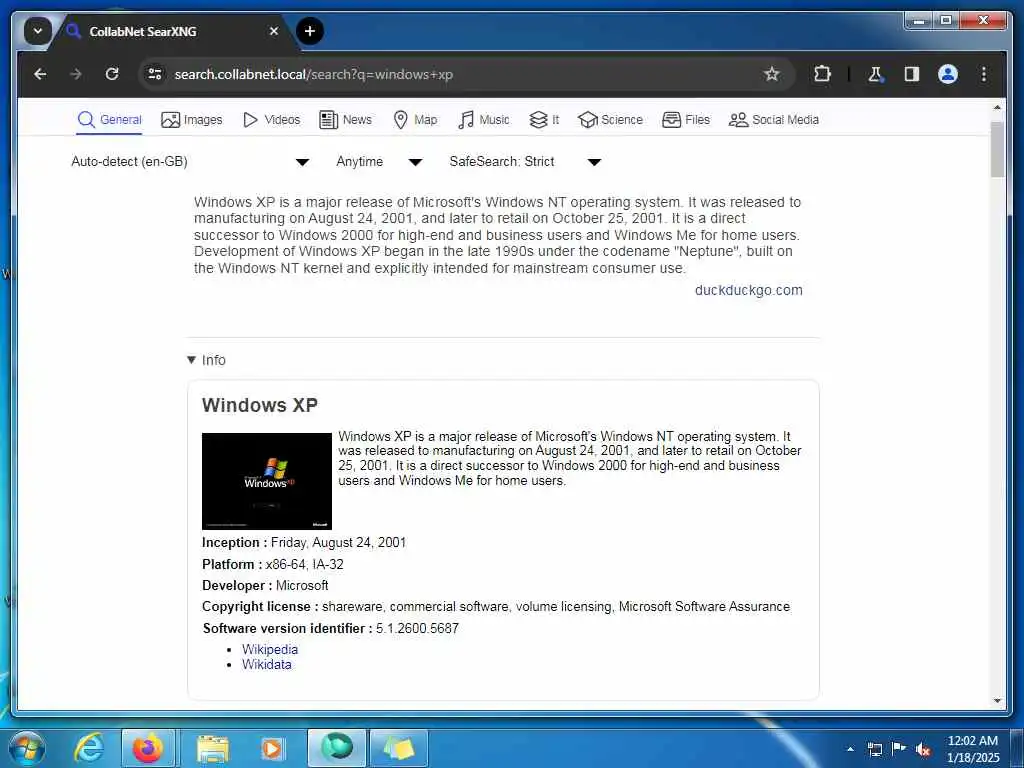Select the General search category
Screen dimensions: 1024x768
coord(109,120)
